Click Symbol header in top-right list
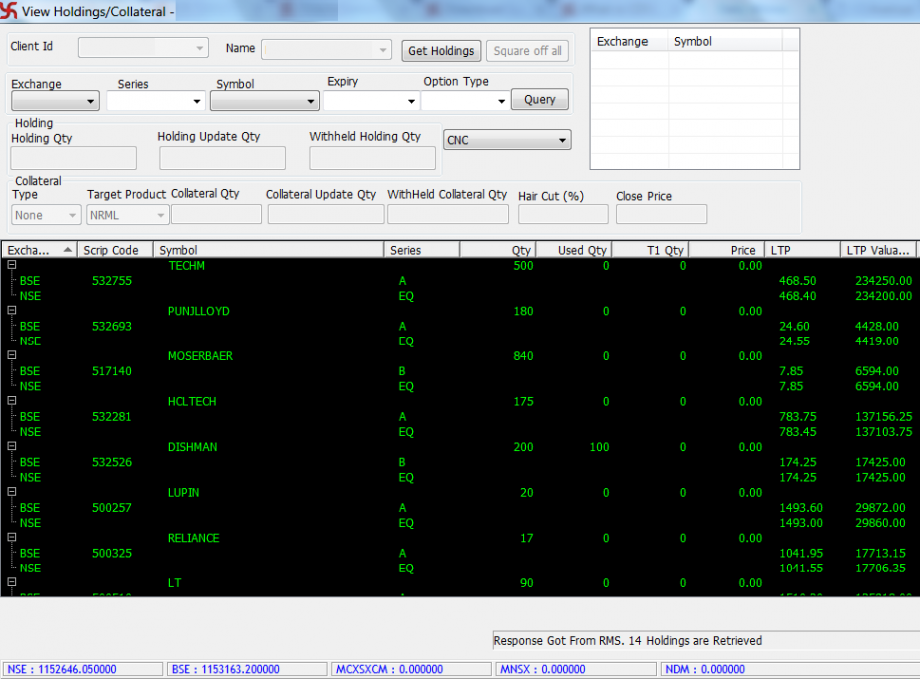Viewport: 920px width, 679px height. (725, 42)
